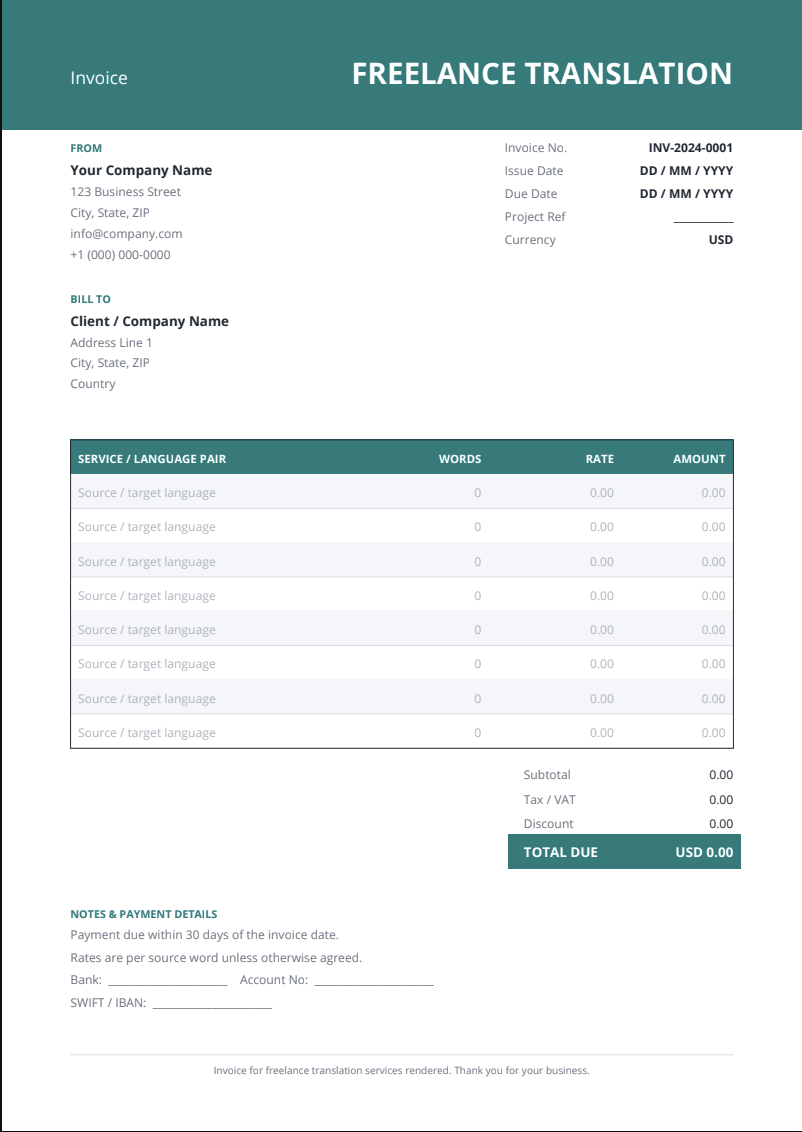Screen dimensions: 802x1132
Task: Click the Subtotal 0.00 value
Action: point(720,775)
